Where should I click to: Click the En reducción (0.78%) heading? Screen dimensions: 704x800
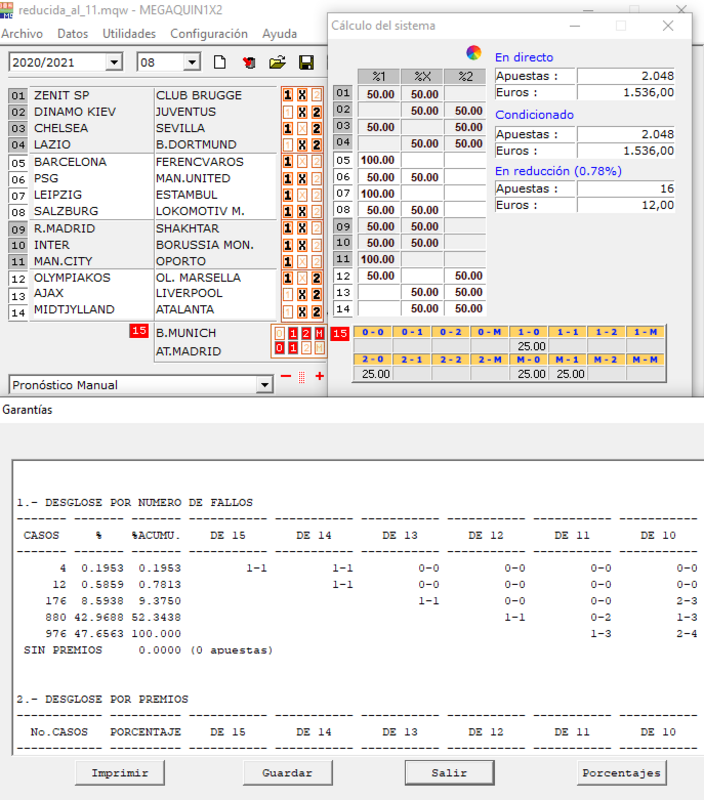(x=558, y=171)
